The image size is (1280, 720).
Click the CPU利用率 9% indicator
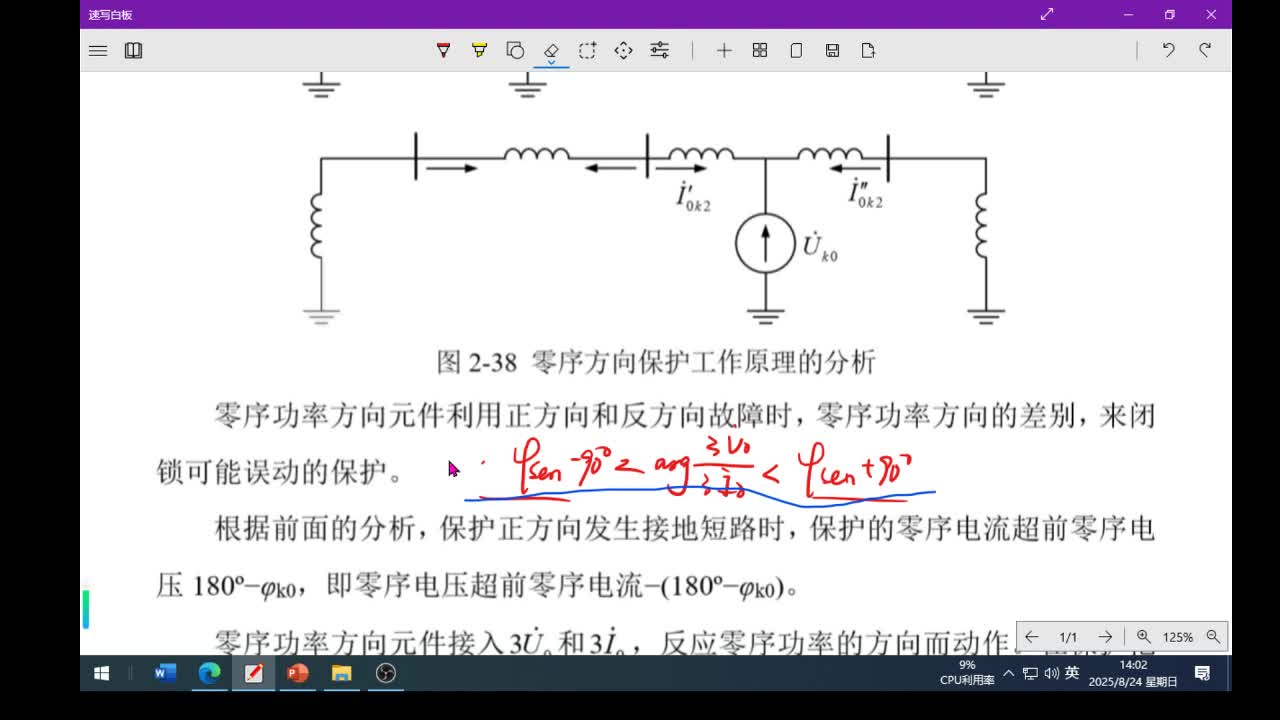(x=967, y=673)
